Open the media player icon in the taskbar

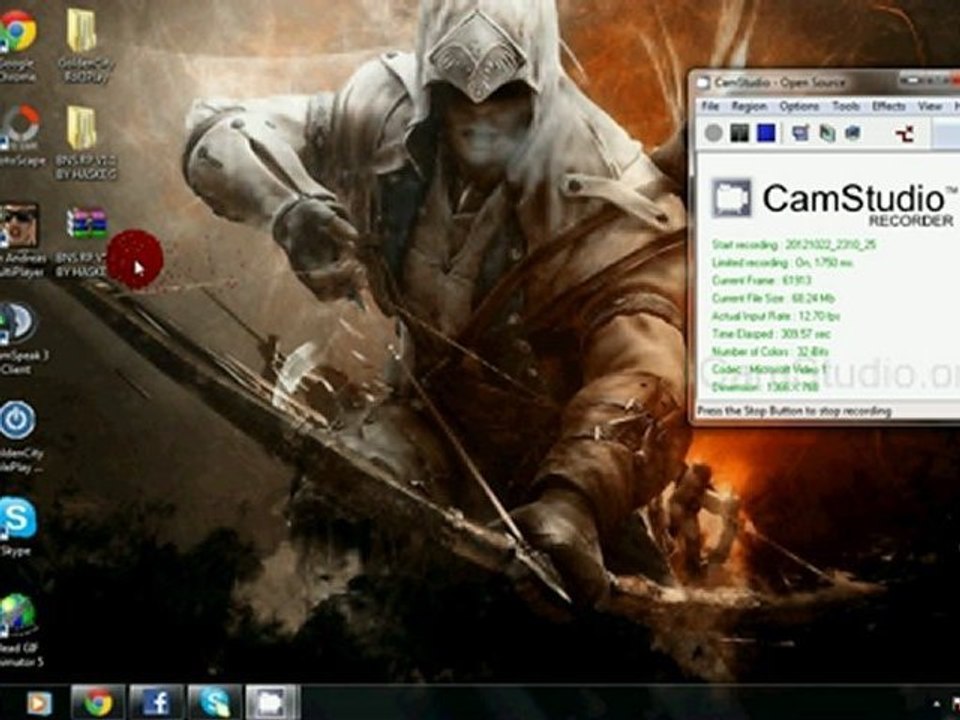38,703
